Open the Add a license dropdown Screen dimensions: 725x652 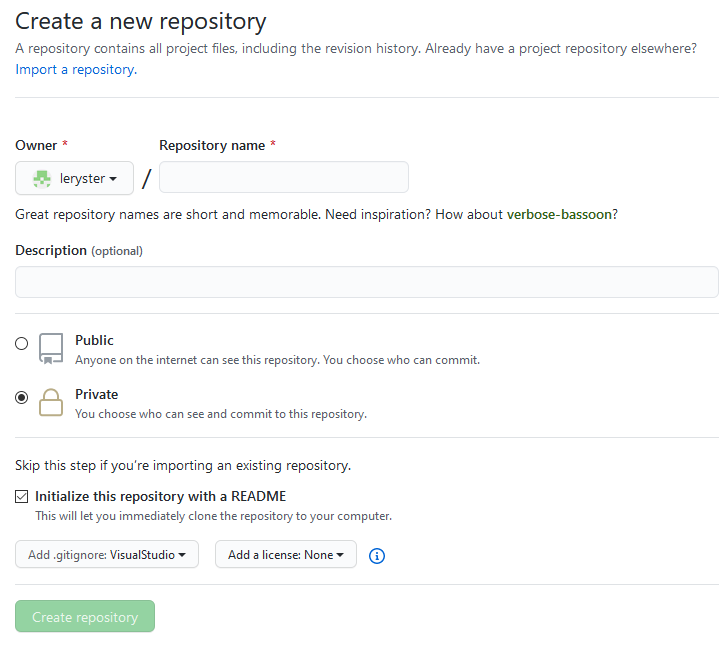click(x=285, y=555)
